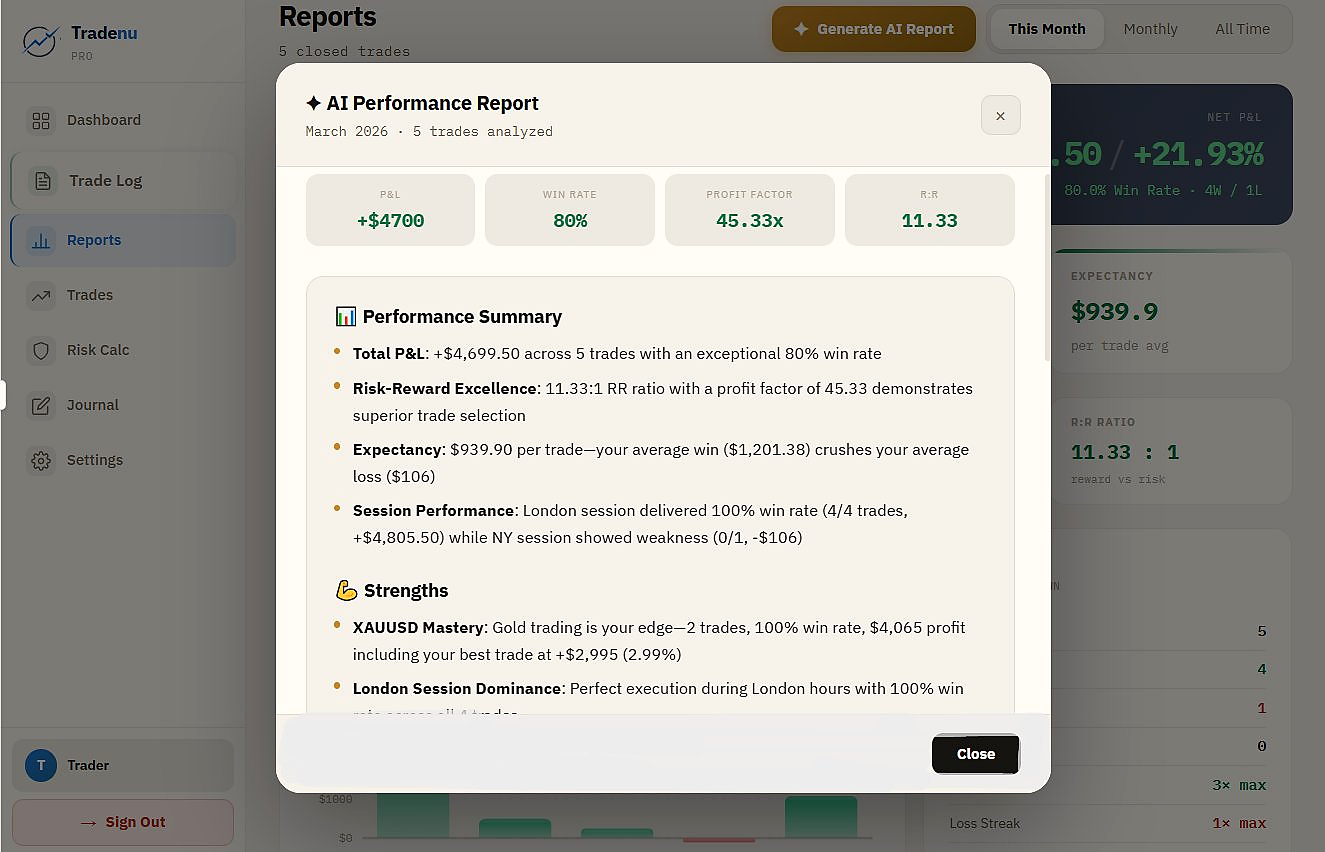Open the Journal pencil icon
1325x852 pixels.
pos(41,405)
